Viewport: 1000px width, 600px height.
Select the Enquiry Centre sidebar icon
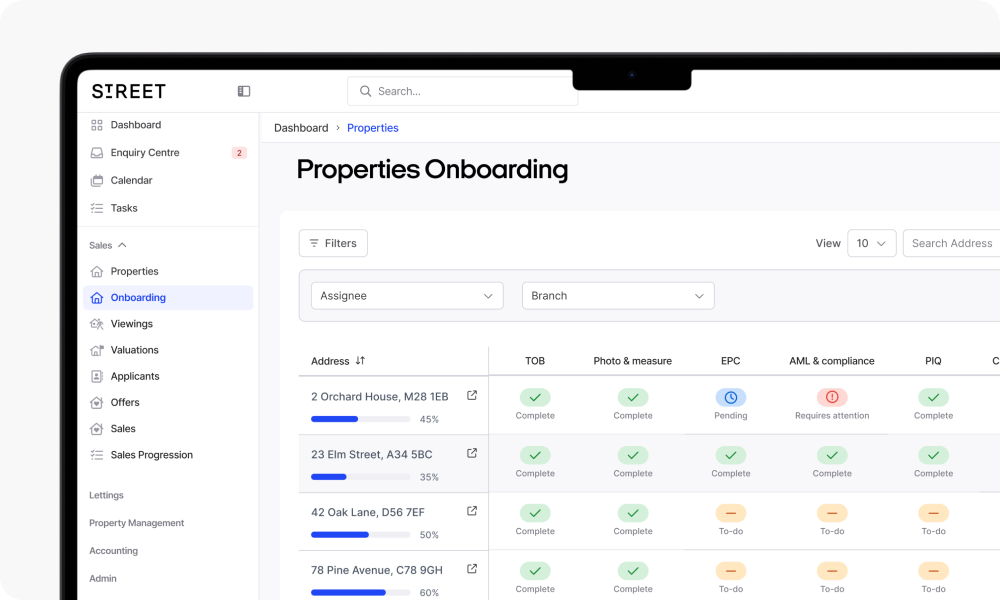tap(95, 152)
